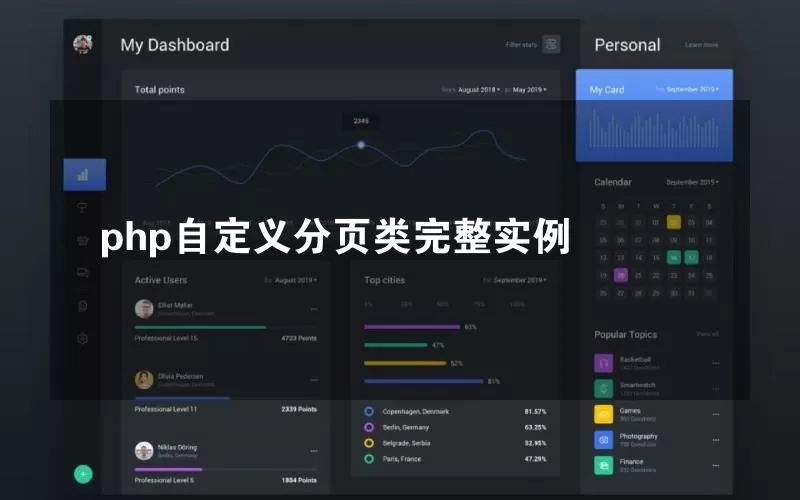Open the Calendar month dropdown
Image resolution: width=800 pixels, height=500 pixels.
click(x=692, y=182)
